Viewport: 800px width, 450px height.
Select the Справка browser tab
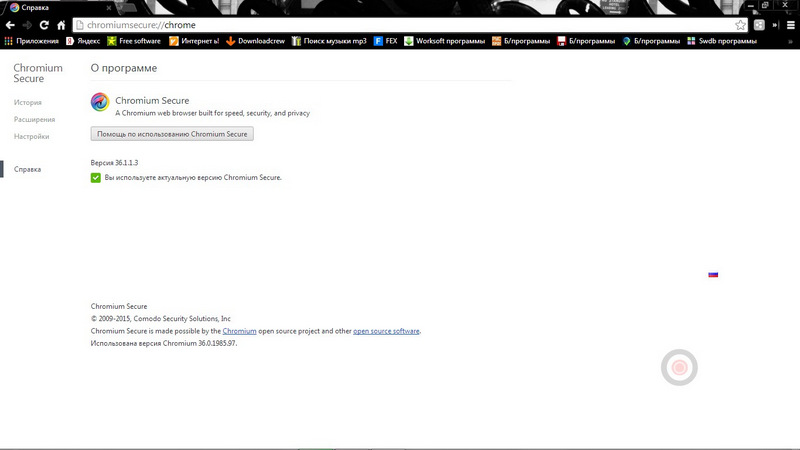(x=59, y=8)
